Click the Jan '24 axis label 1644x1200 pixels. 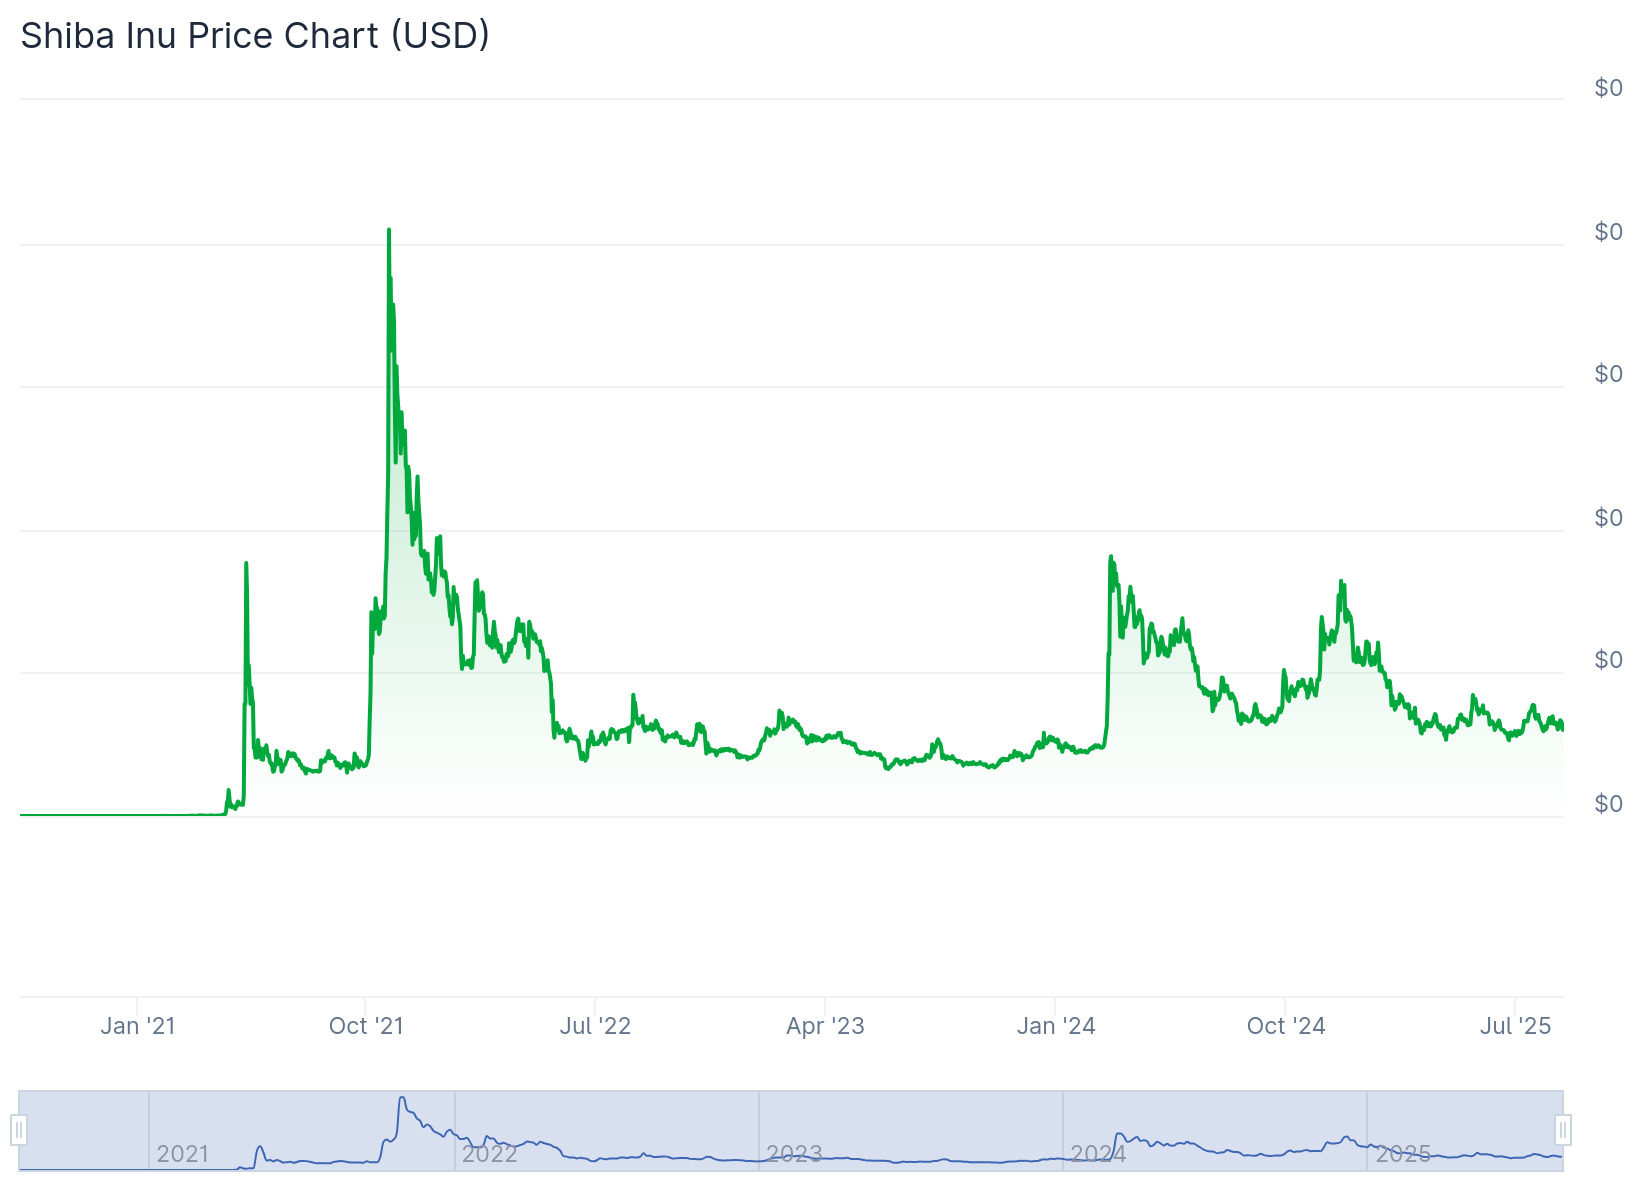(1056, 1026)
